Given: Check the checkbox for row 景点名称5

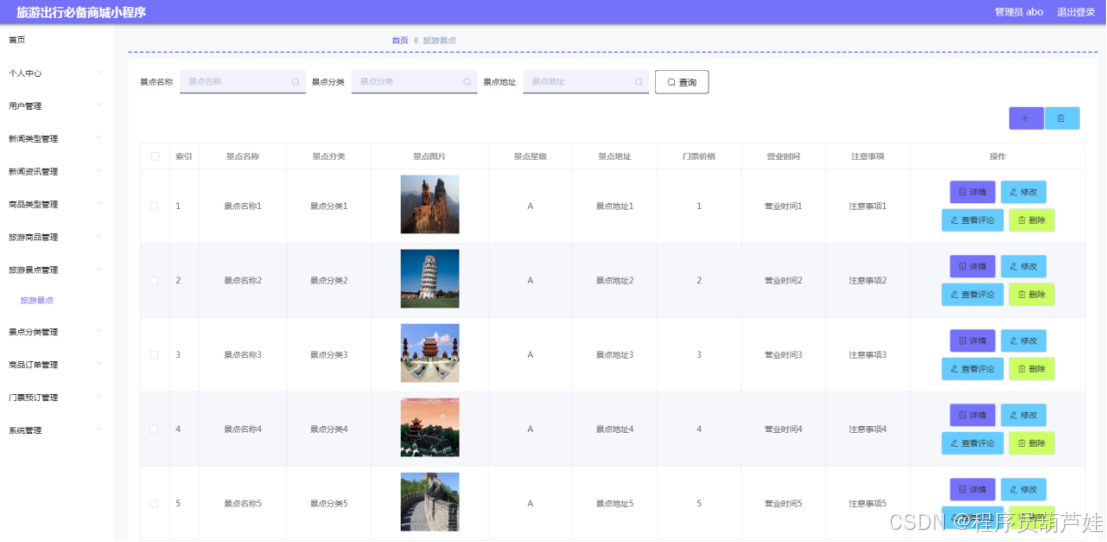Looking at the screenshot, I should tap(154, 503).
